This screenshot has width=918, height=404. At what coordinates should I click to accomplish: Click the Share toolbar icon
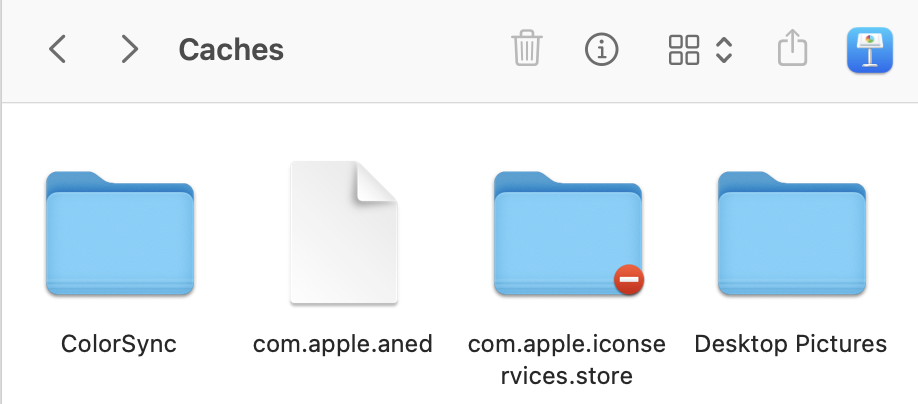coord(792,48)
